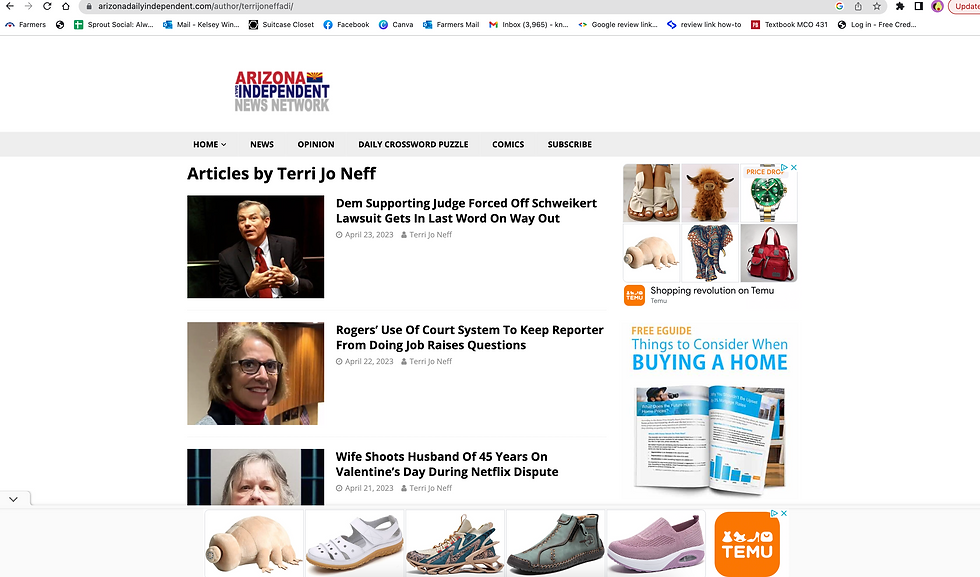
Task: Bookmark this page with the star icon
Action: 877,6
